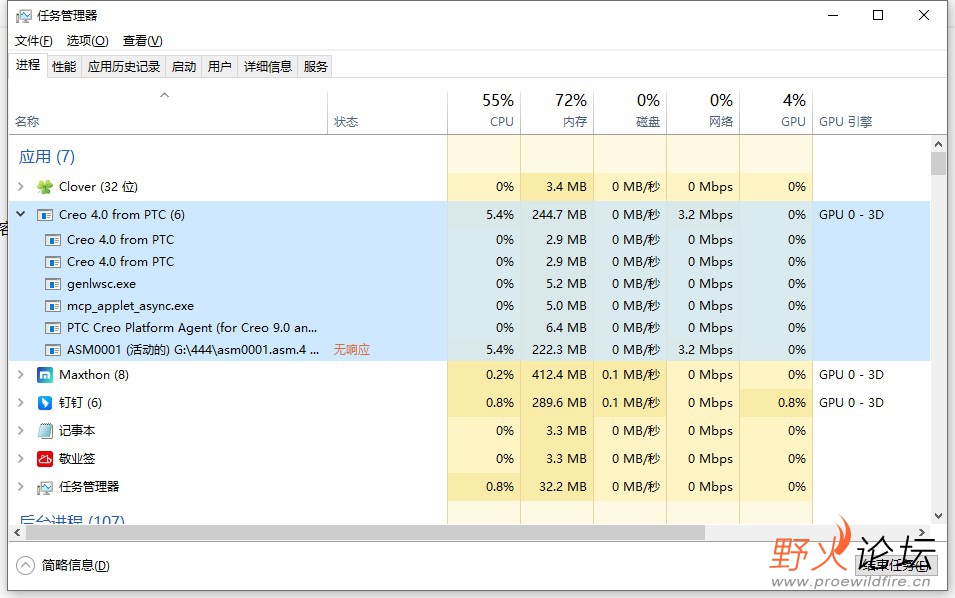Open the 文件(F) menu
955x598 pixels.
tap(33, 41)
